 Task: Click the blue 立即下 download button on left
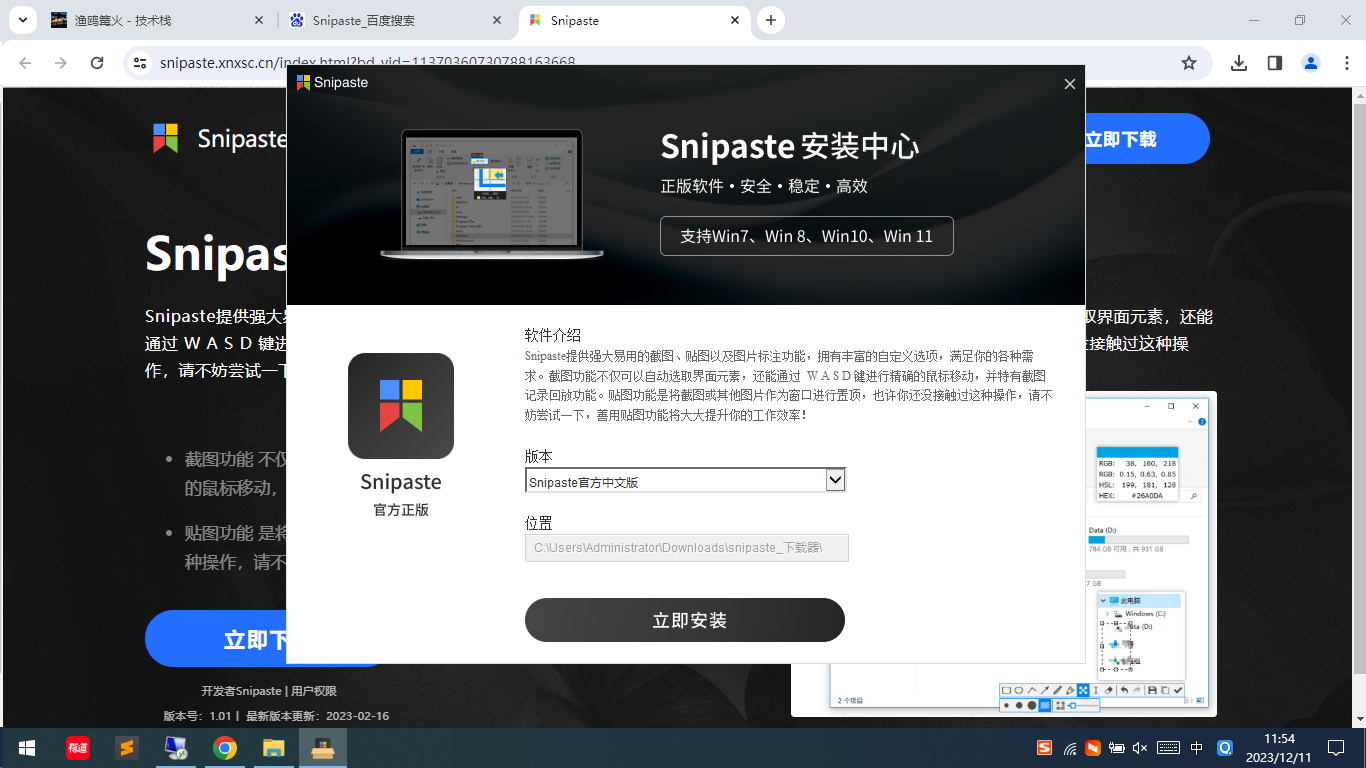(216, 639)
